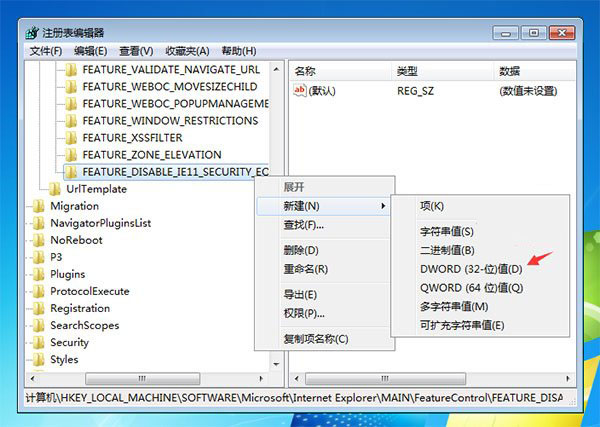The width and height of the screenshot is (600, 427).
Task: Select 二进制值(B) from the submenu
Action: pyautogui.click(x=480, y=250)
